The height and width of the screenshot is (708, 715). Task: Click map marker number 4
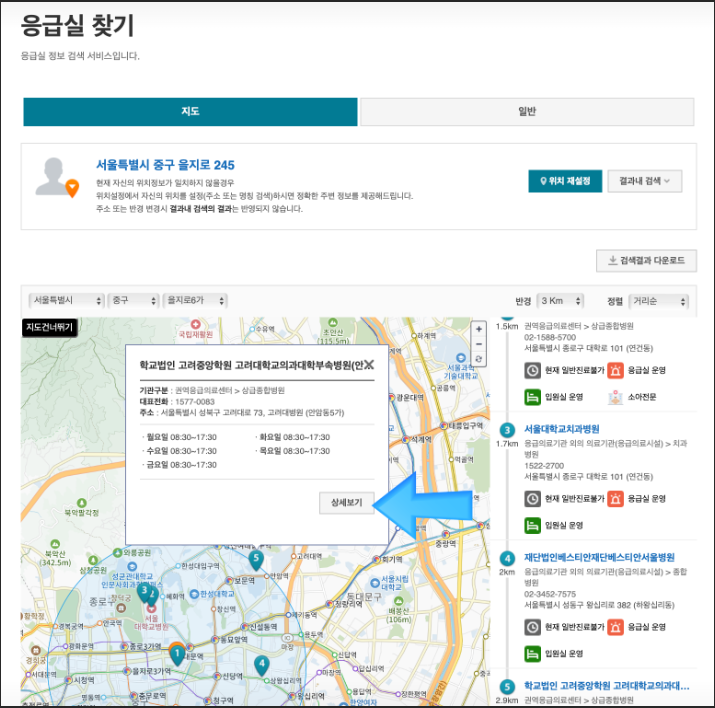coord(261,663)
